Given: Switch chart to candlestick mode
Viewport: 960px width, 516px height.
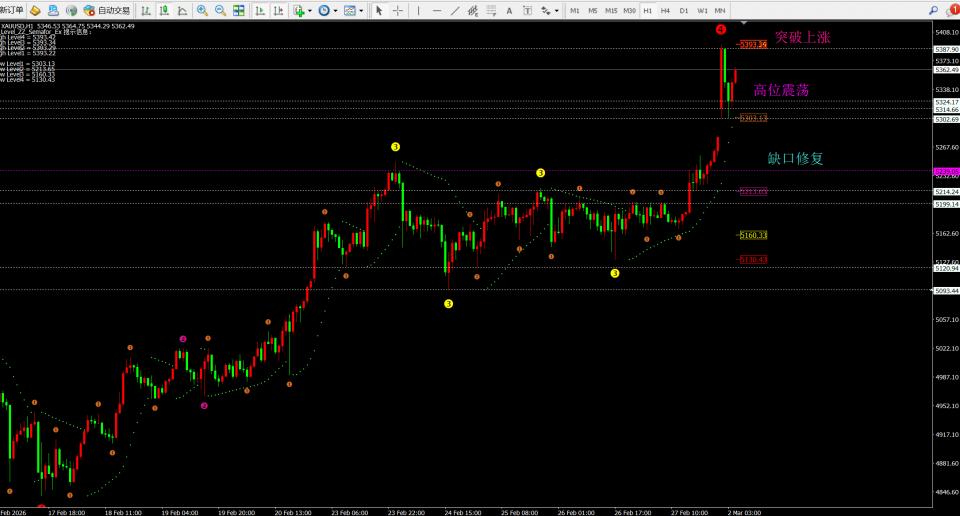Looking at the screenshot, I should 164,10.
